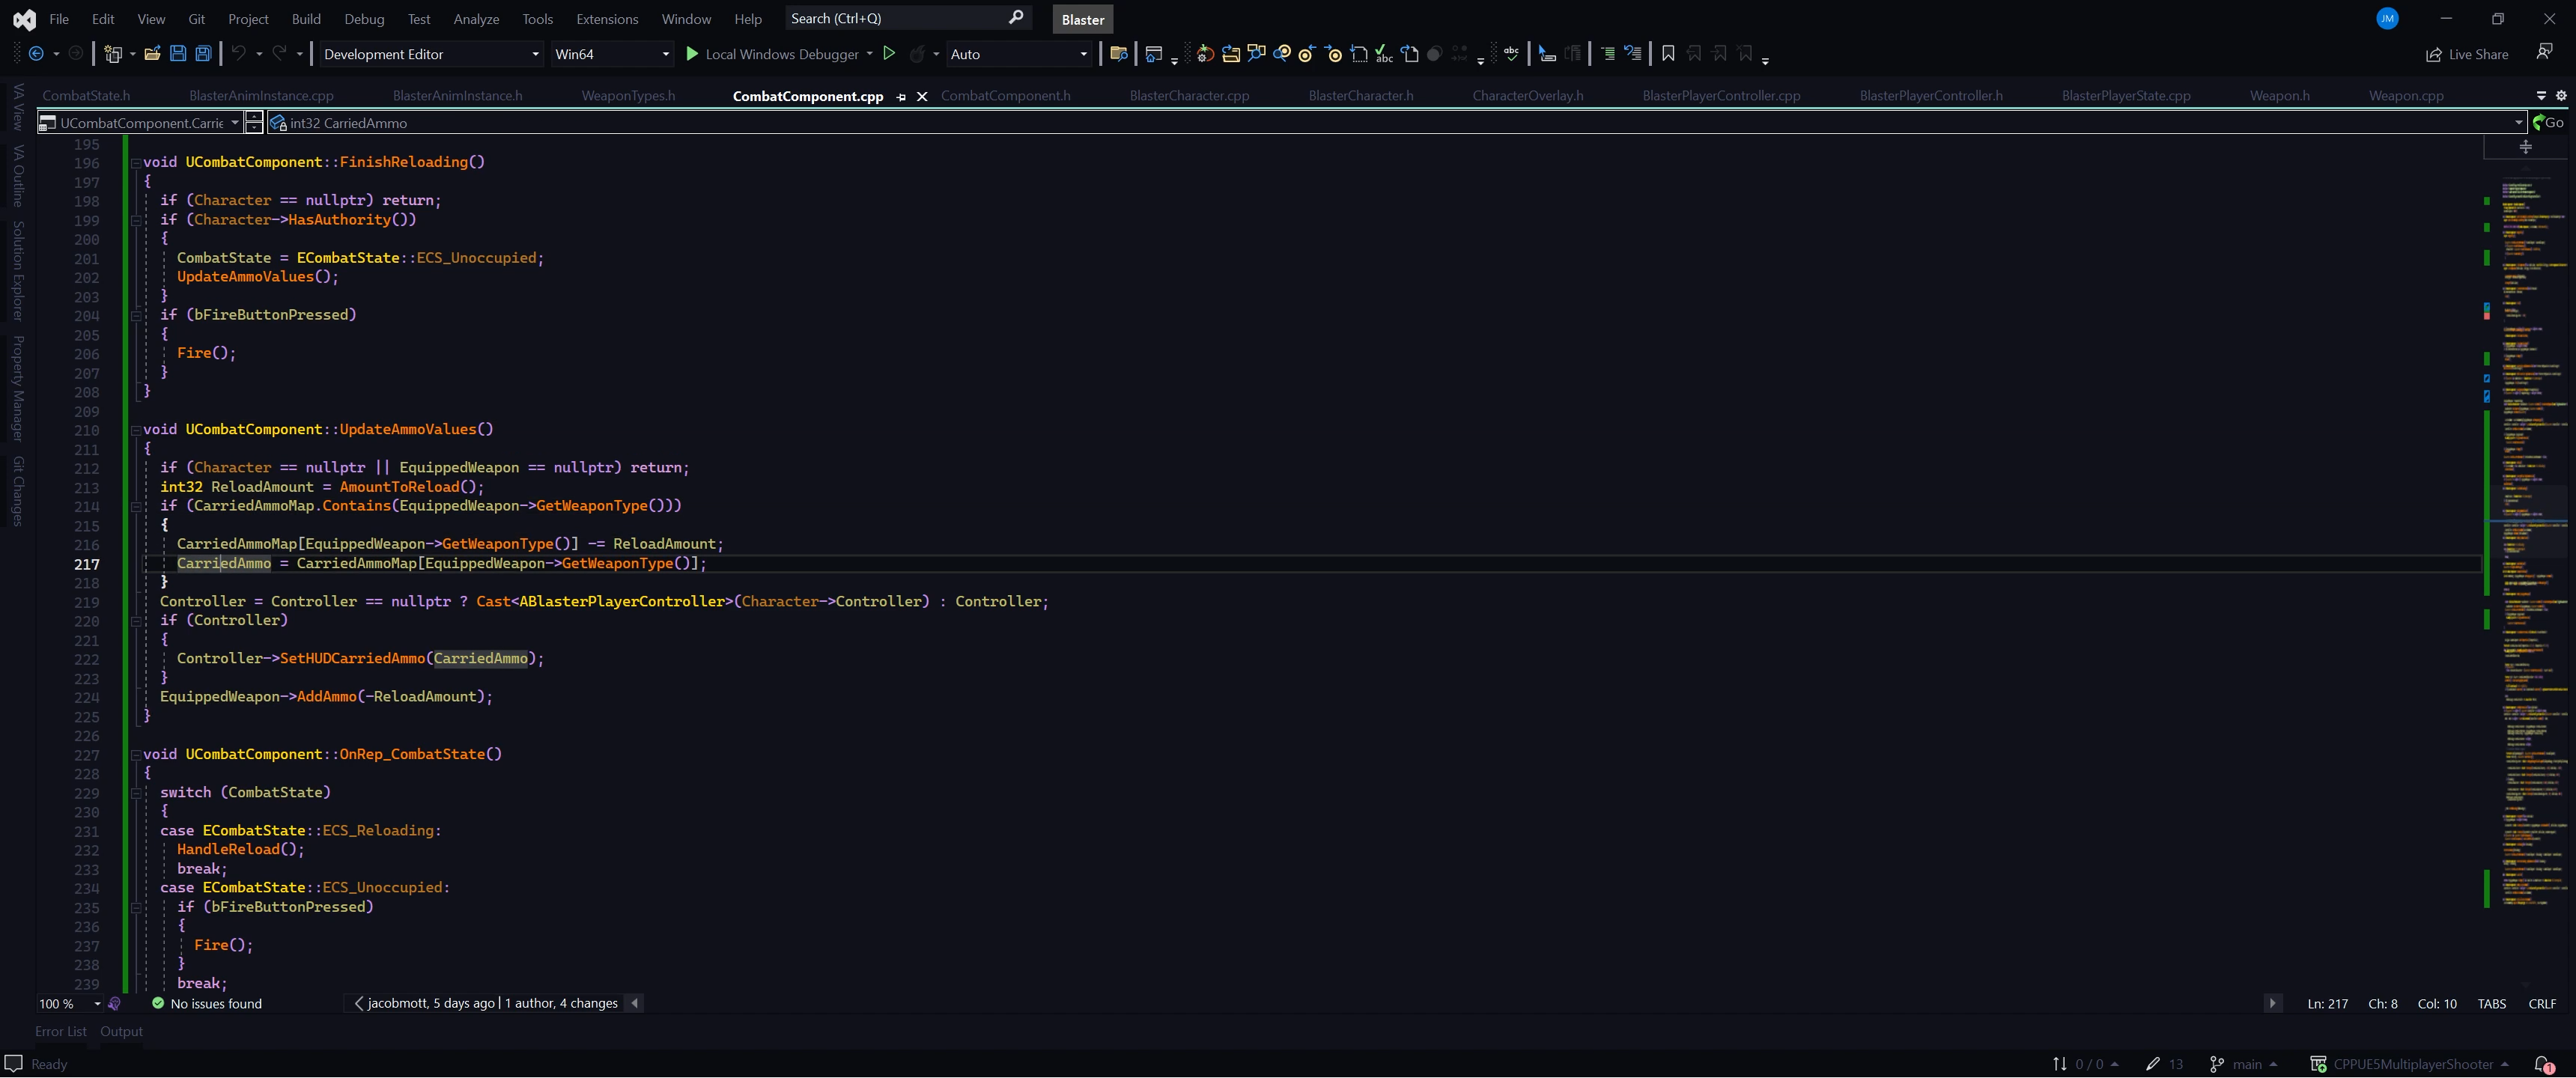Open the notifications bell in status bar
This screenshot has width=2576, height=1078.
[2543, 1064]
